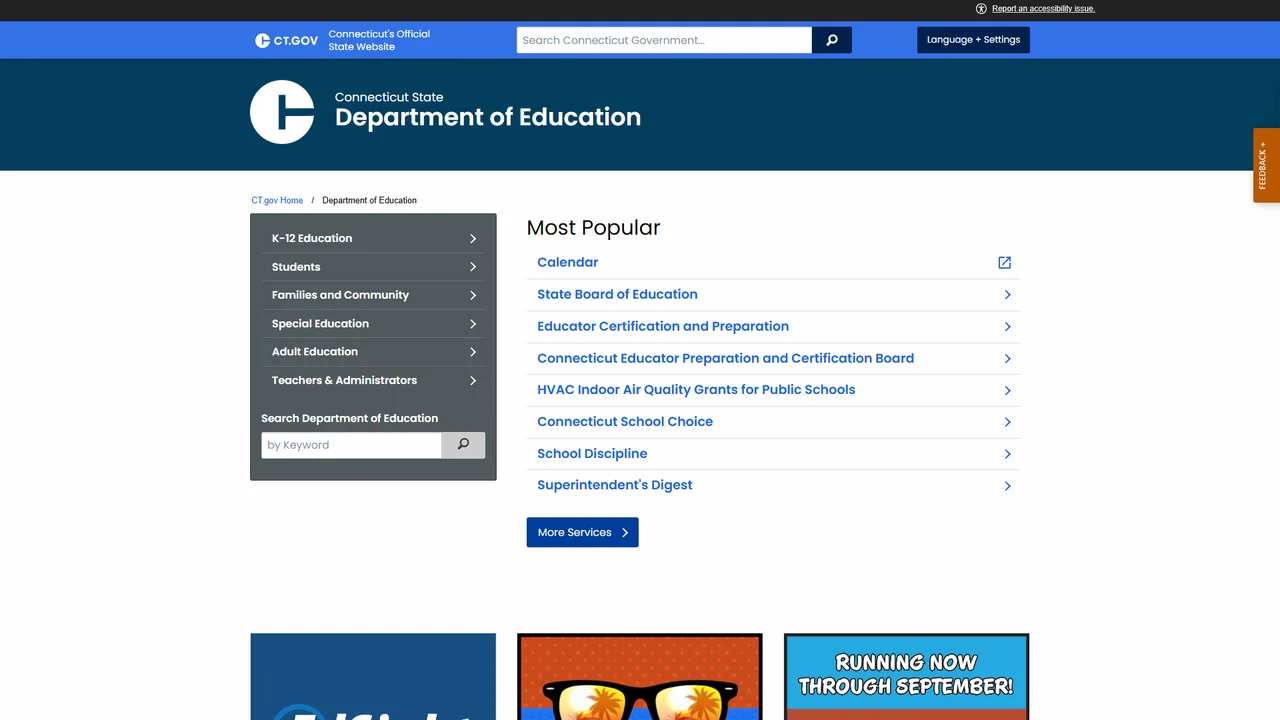Open the Running Now Through September banner
The height and width of the screenshot is (720, 1280).
pyautogui.click(x=906, y=676)
